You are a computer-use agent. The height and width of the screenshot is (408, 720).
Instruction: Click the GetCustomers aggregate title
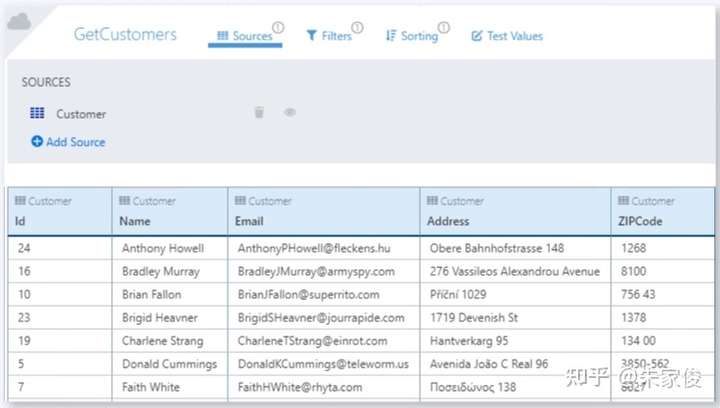125,34
